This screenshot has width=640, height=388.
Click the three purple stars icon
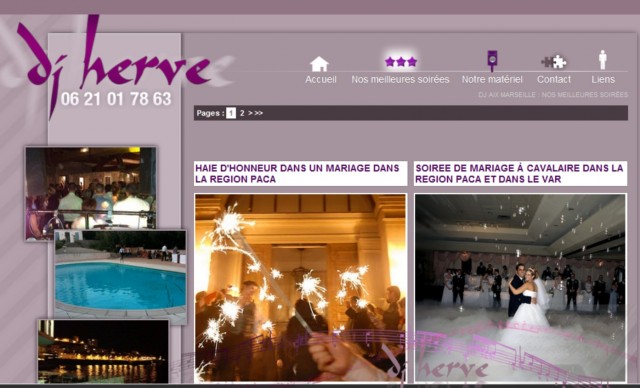tap(401, 62)
